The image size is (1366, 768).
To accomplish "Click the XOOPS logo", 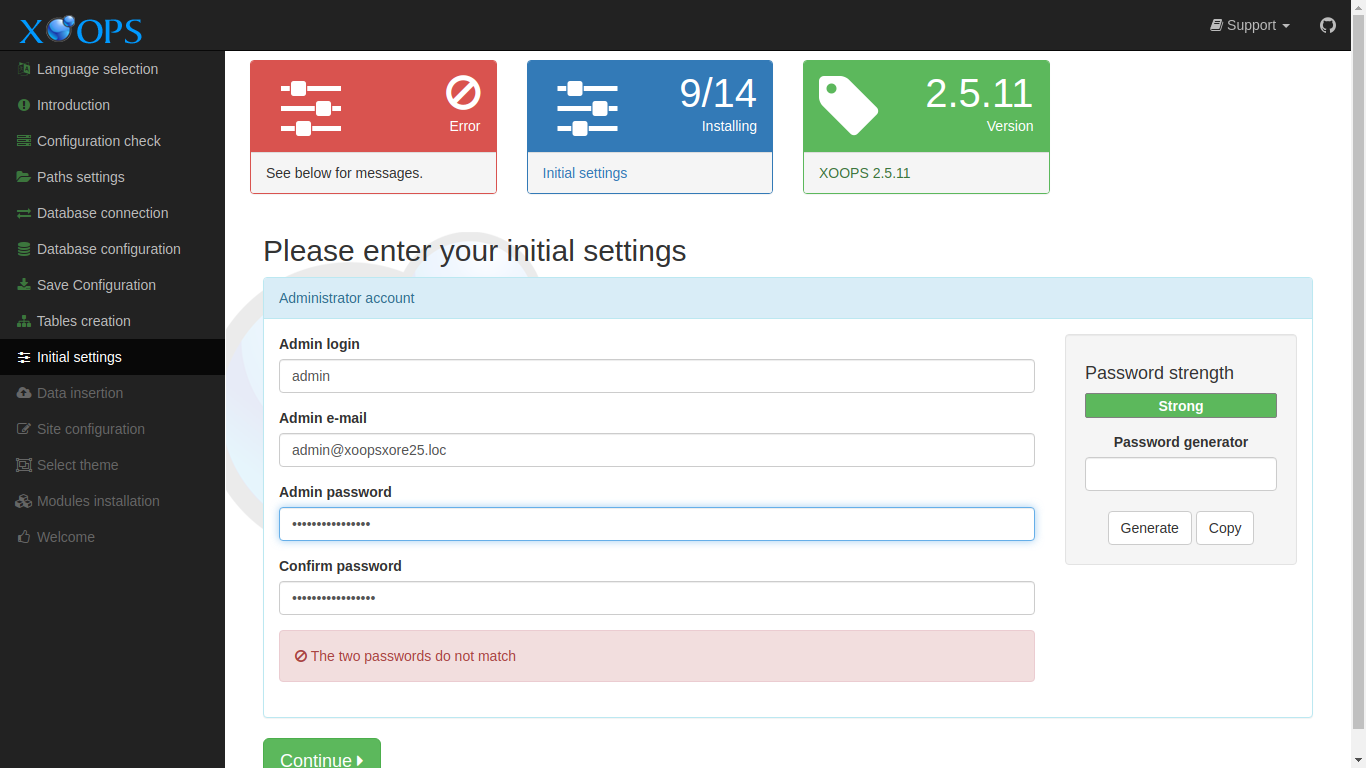I will pos(78,29).
